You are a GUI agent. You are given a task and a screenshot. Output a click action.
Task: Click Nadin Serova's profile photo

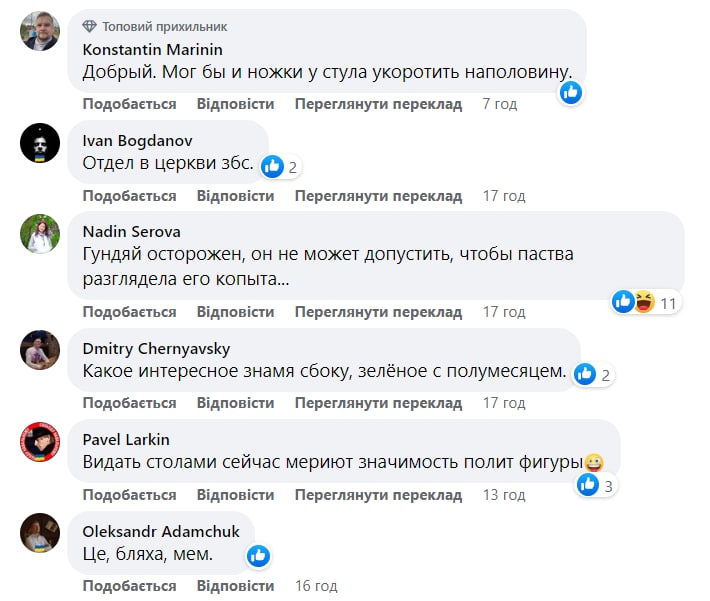40,234
